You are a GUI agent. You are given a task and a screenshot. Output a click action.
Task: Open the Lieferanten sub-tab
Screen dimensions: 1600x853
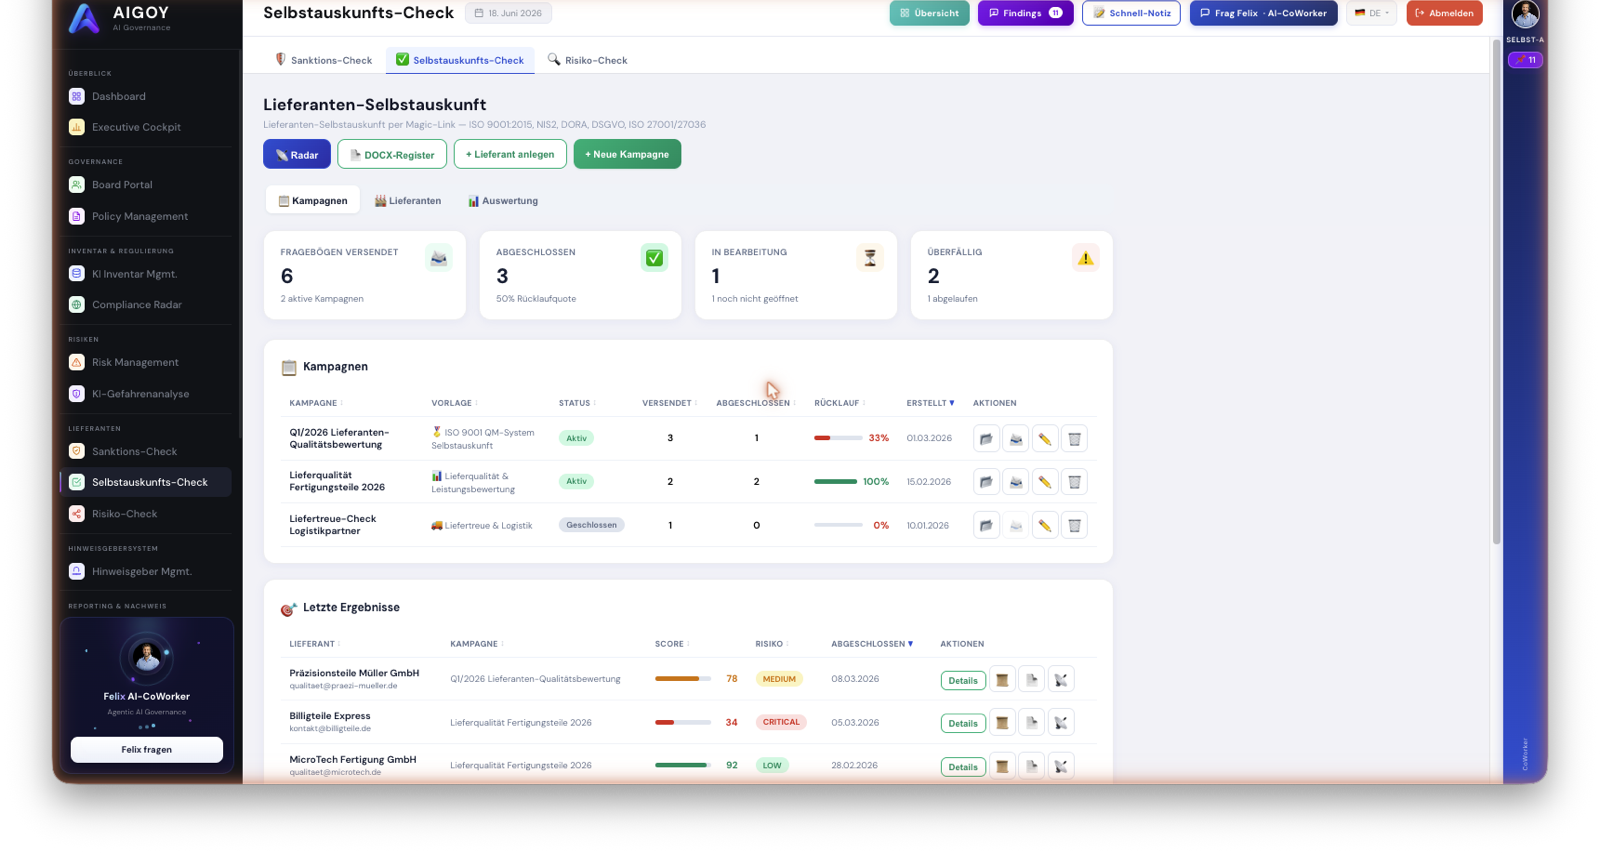pyautogui.click(x=407, y=201)
